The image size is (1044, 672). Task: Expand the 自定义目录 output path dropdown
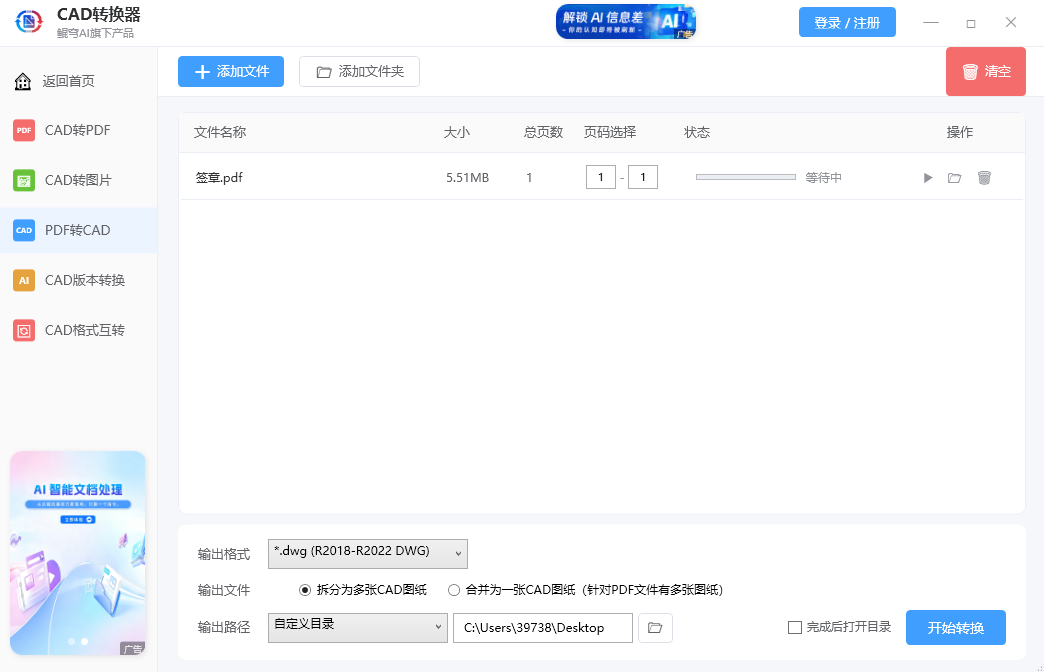coord(357,627)
